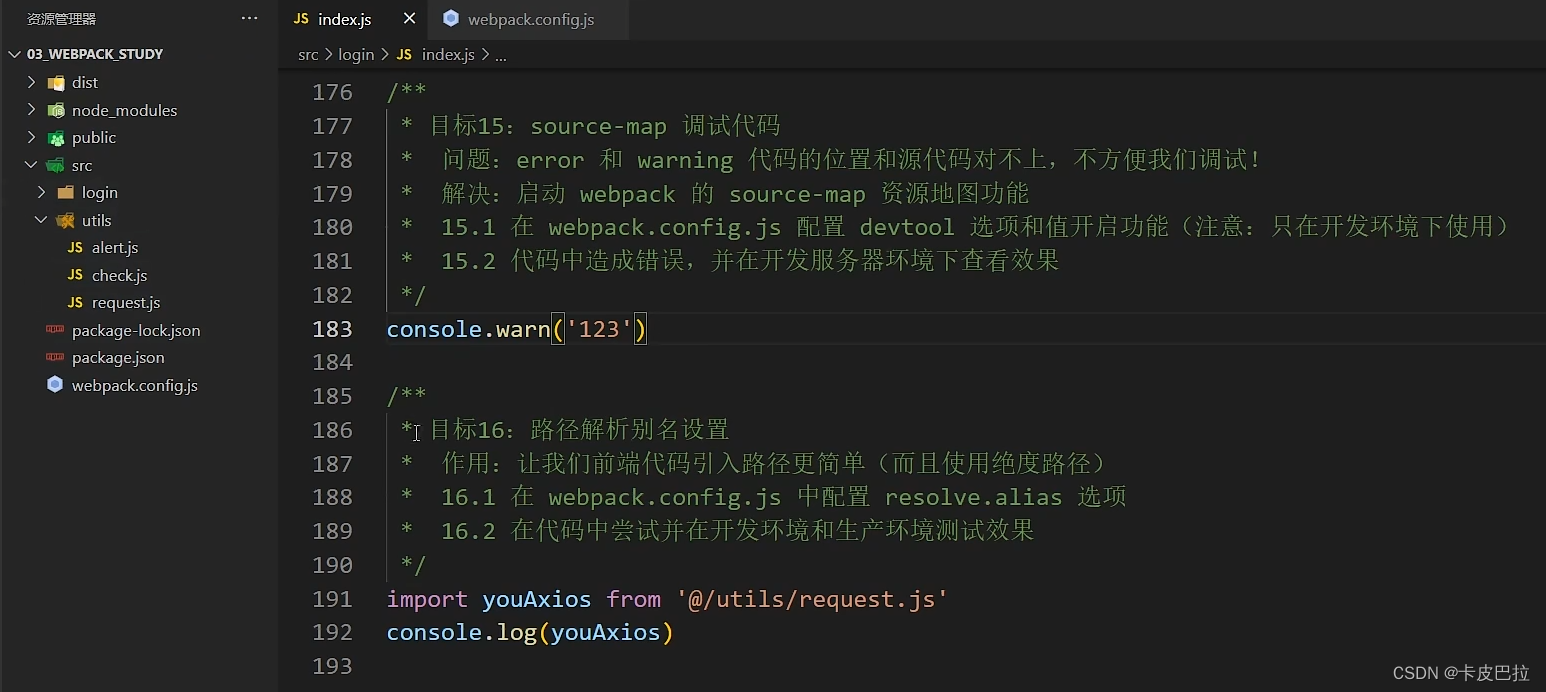Click the JS icon beside check.js
Screen dimensions: 1546x692
[x=75, y=275]
